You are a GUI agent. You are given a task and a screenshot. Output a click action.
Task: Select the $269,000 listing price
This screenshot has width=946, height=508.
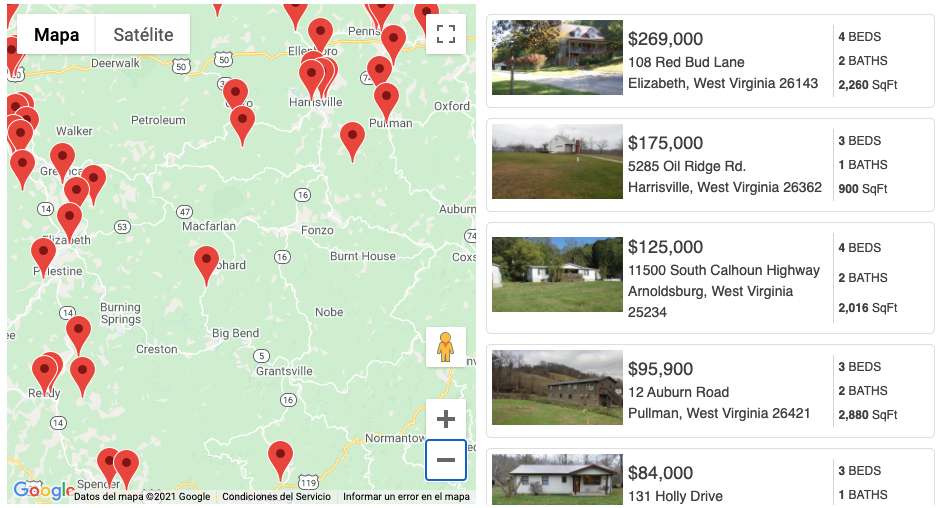click(x=665, y=39)
